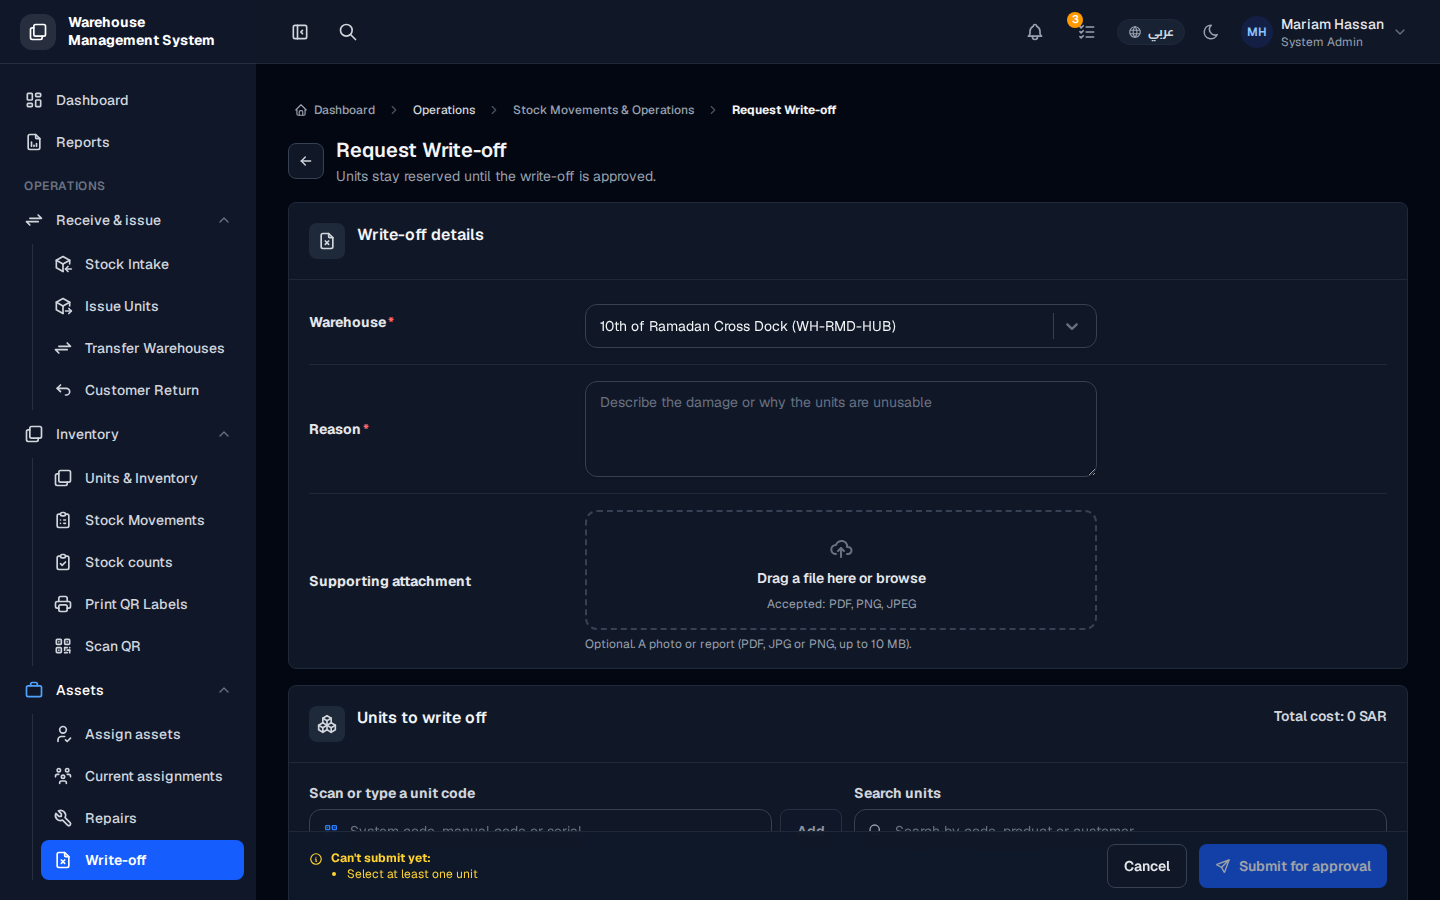1440x900 pixels.
Task: Open the task checklist icon with badge
Action: point(1086,32)
